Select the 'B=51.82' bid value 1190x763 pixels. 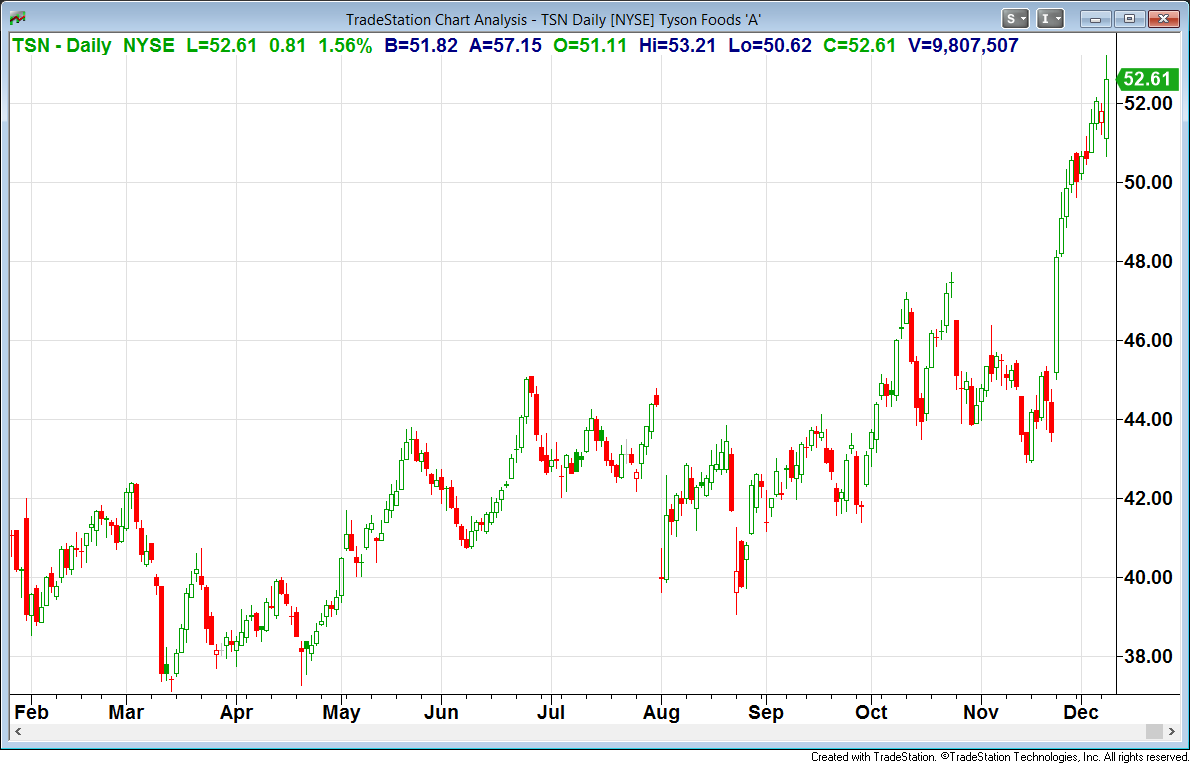(421, 46)
